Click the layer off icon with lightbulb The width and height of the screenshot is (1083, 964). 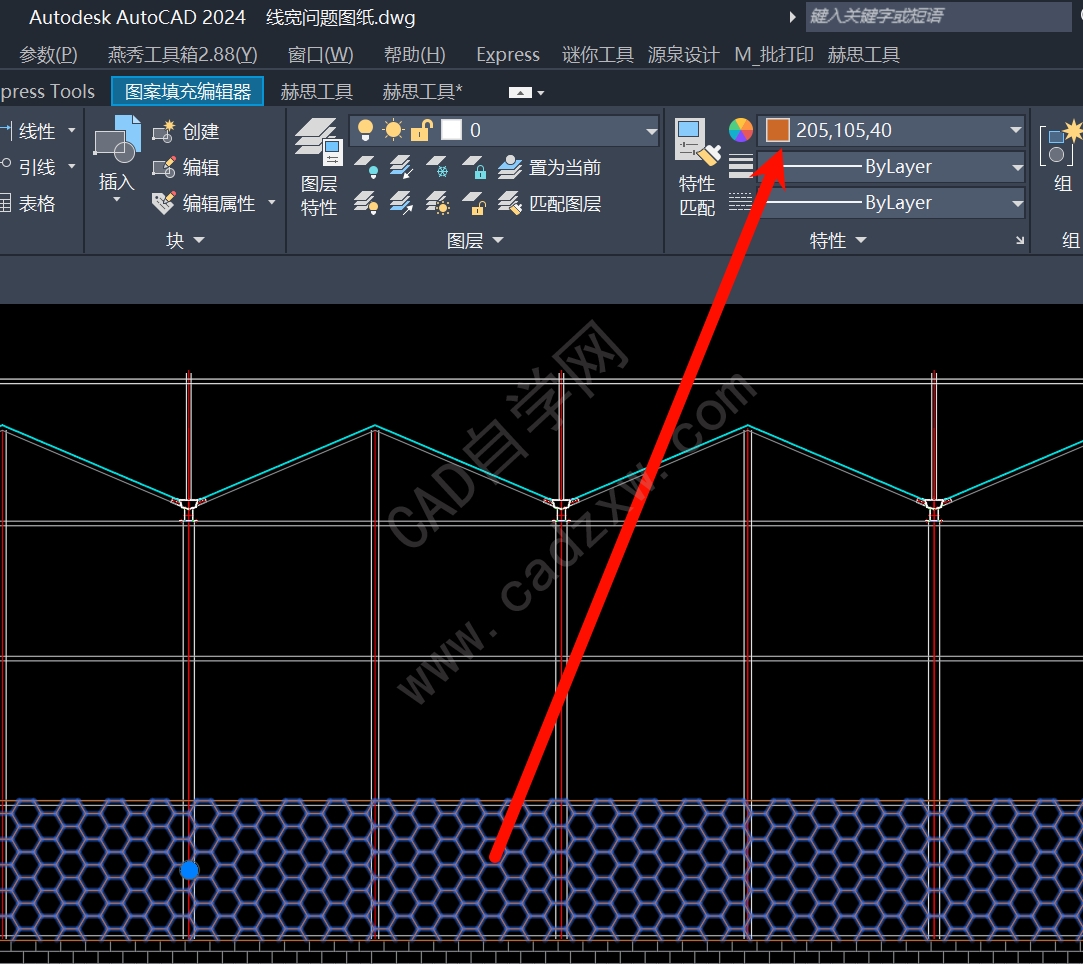point(365,167)
